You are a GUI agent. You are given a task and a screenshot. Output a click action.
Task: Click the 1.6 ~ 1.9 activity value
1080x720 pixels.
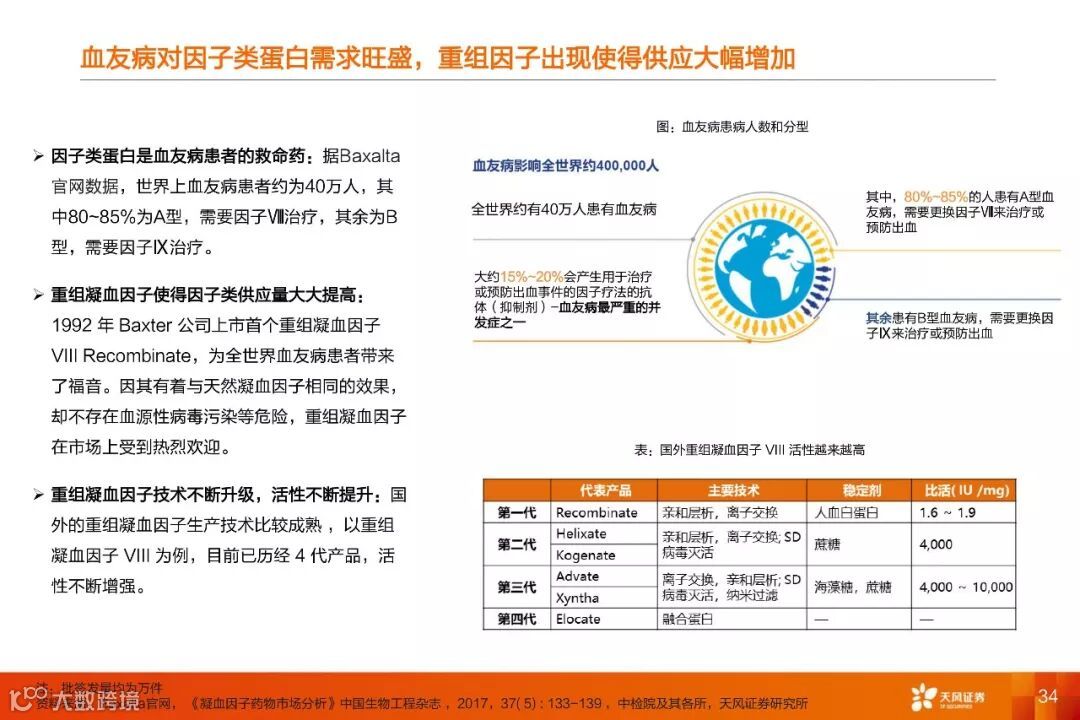(947, 513)
